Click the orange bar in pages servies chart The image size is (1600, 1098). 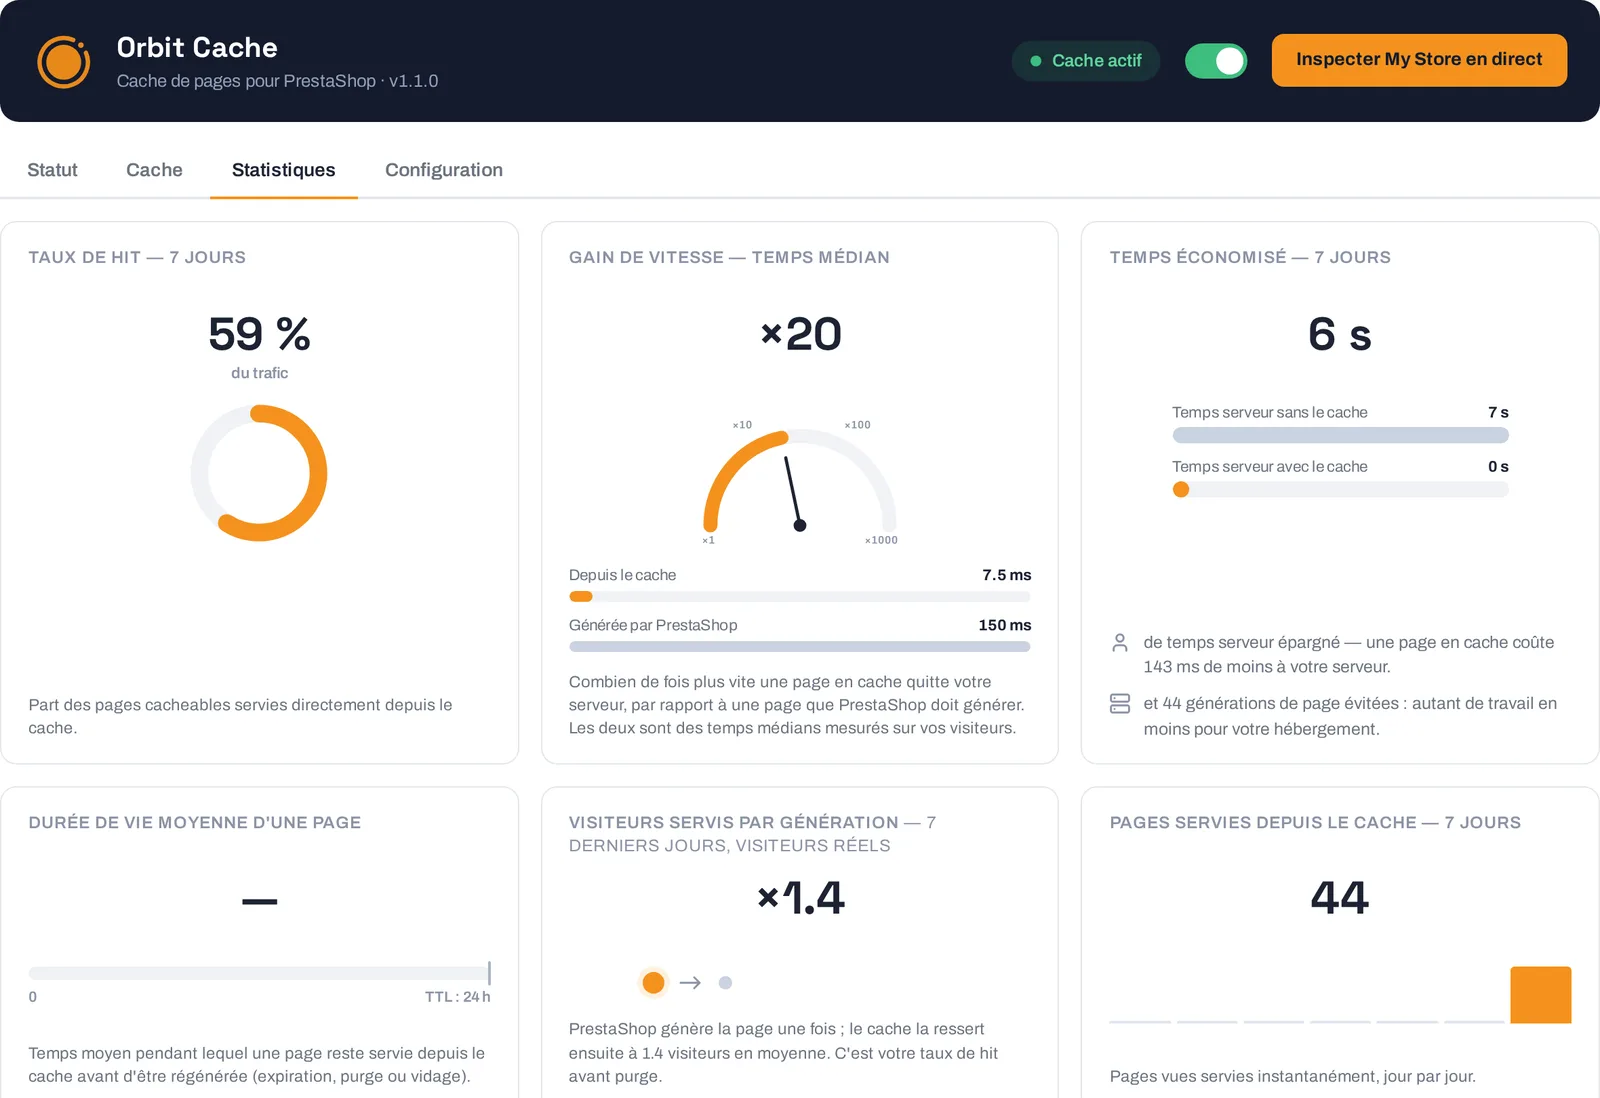[x=1540, y=995]
